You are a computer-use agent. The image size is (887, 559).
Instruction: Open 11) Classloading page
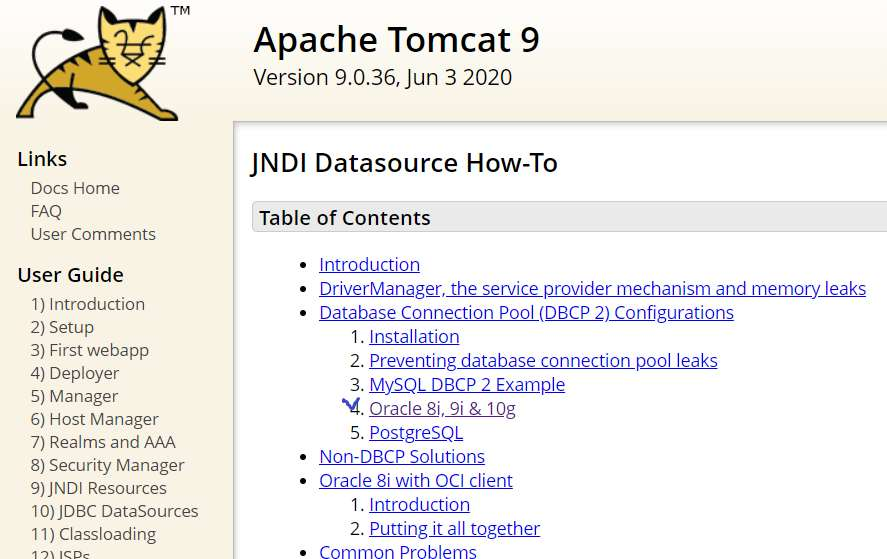click(x=93, y=534)
